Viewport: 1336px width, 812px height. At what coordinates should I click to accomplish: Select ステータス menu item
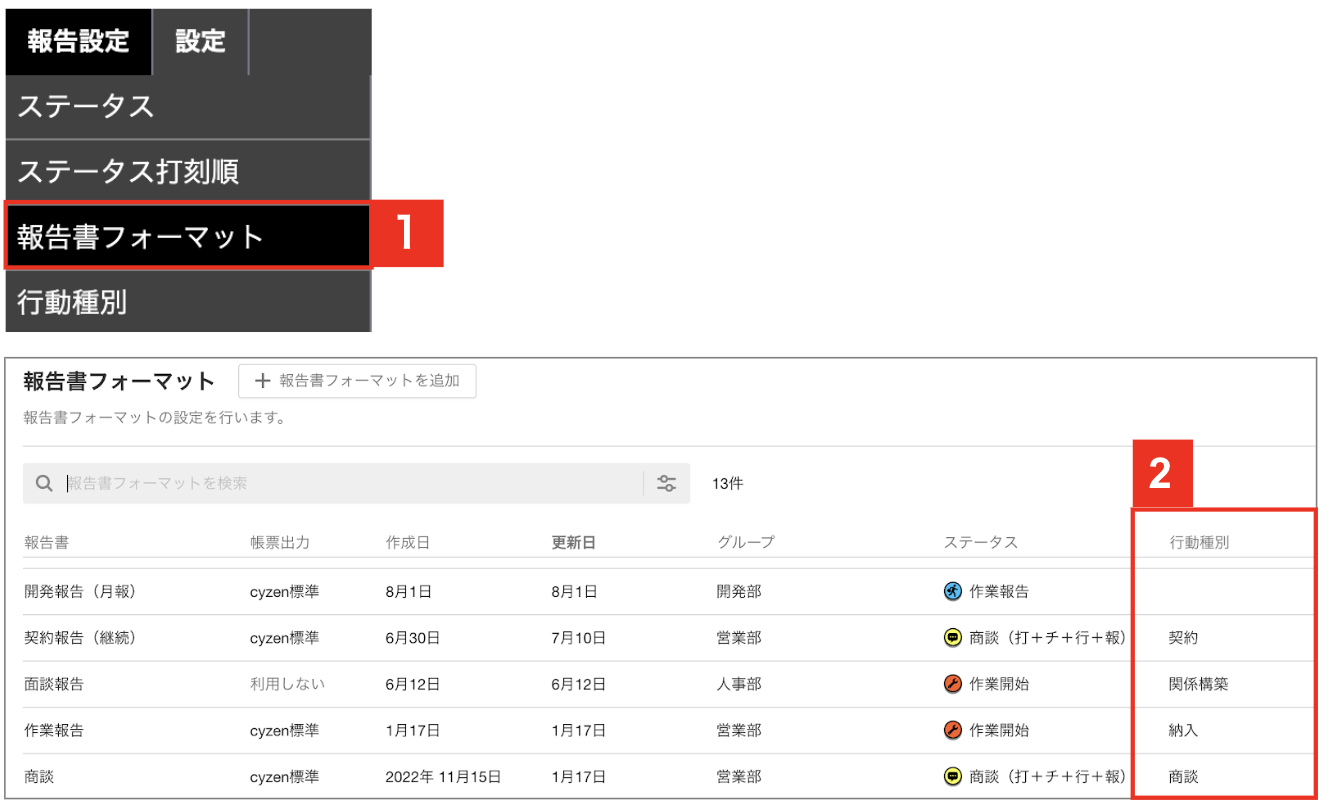[188, 107]
